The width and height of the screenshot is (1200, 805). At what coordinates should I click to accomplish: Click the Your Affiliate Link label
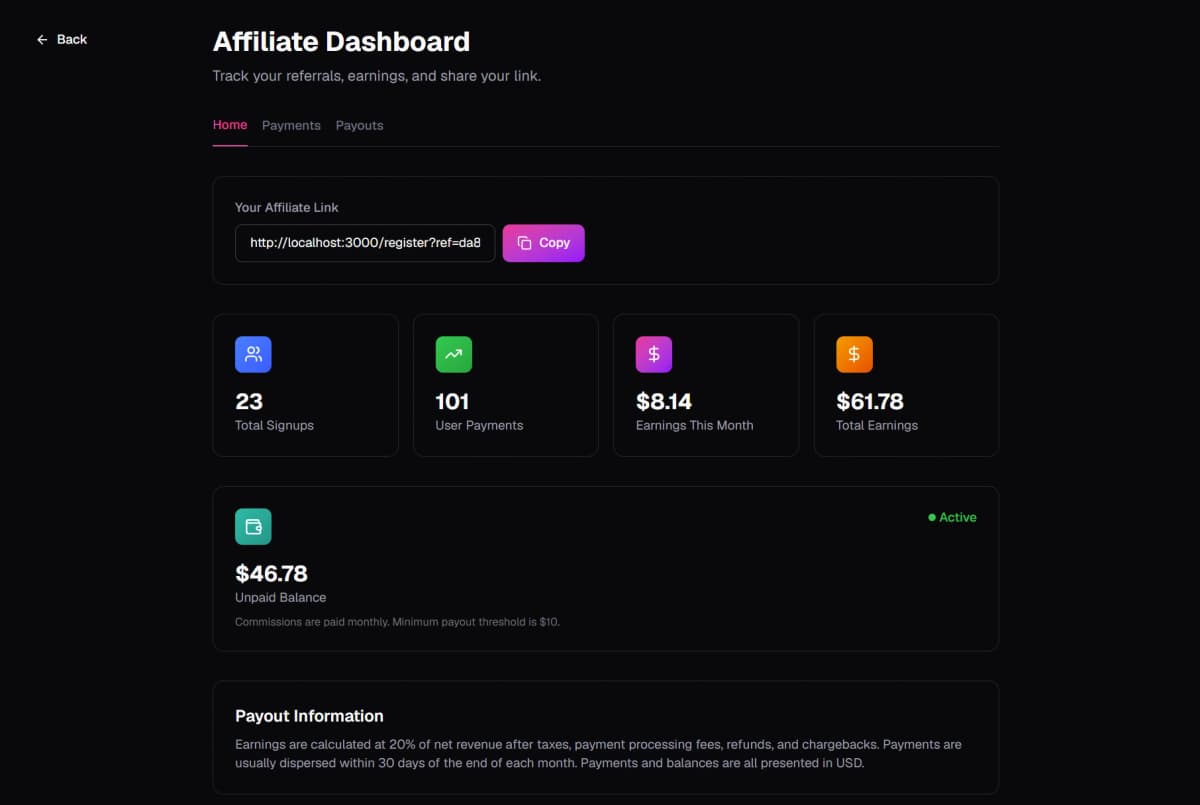pos(287,207)
